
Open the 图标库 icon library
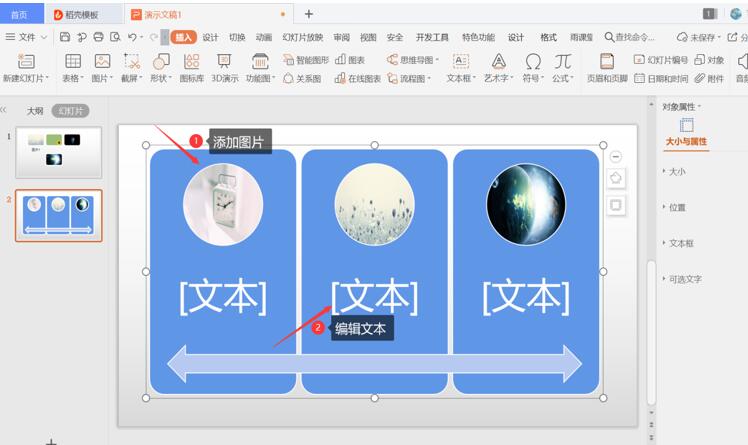[191, 61]
